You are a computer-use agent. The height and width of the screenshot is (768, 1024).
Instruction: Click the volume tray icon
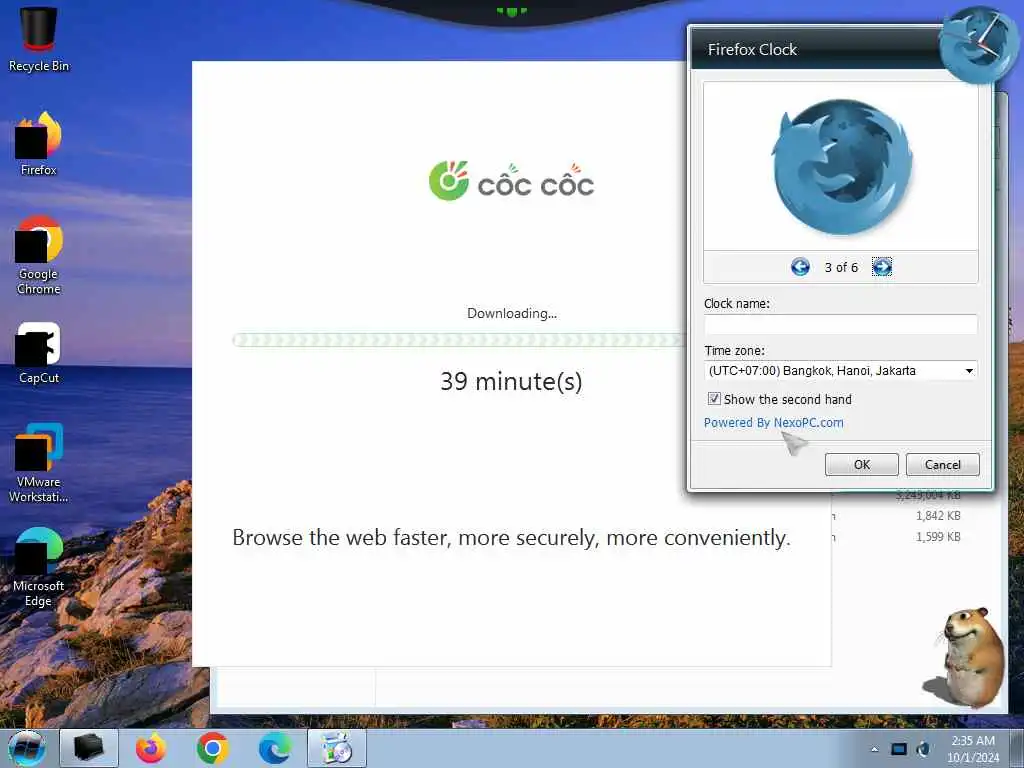coord(923,749)
